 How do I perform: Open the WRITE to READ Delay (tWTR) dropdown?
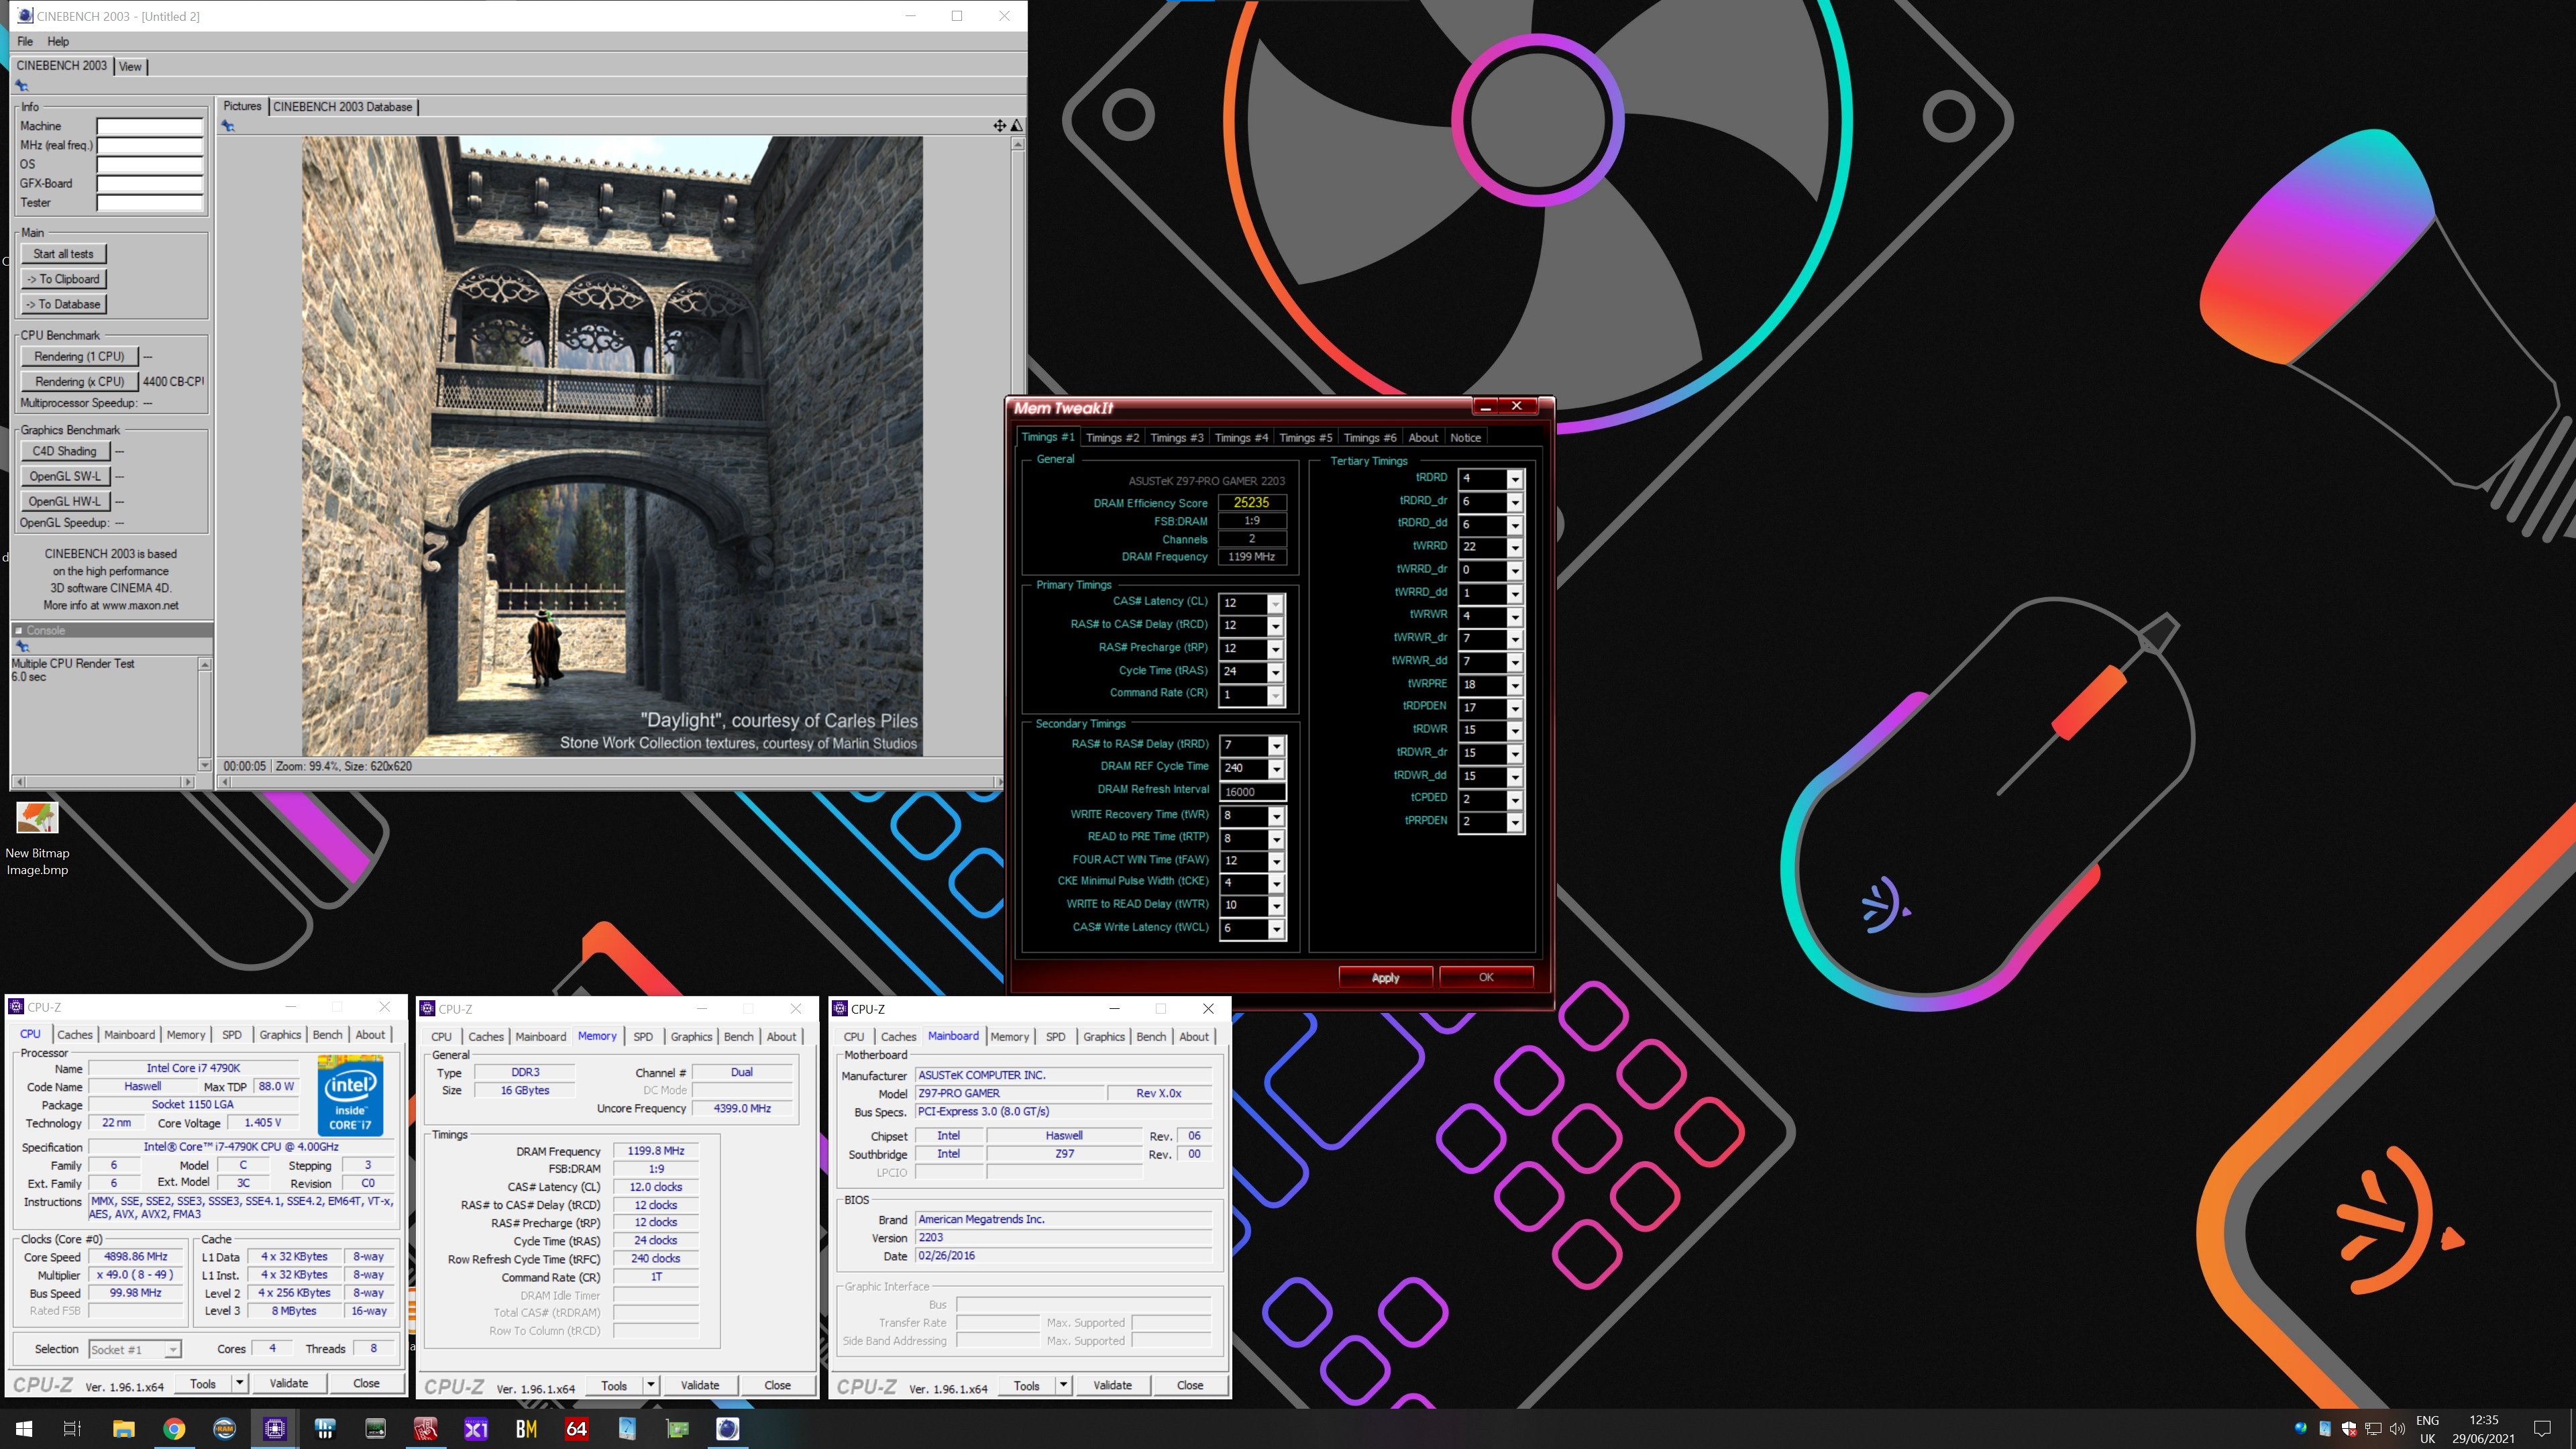(x=1276, y=906)
